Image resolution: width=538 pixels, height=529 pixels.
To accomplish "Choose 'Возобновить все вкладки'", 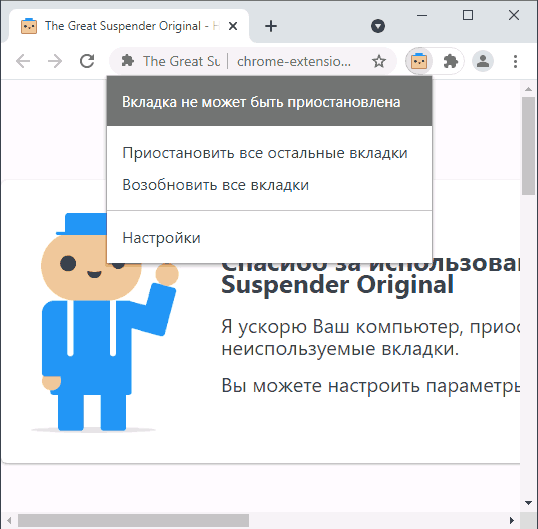I will [x=215, y=185].
